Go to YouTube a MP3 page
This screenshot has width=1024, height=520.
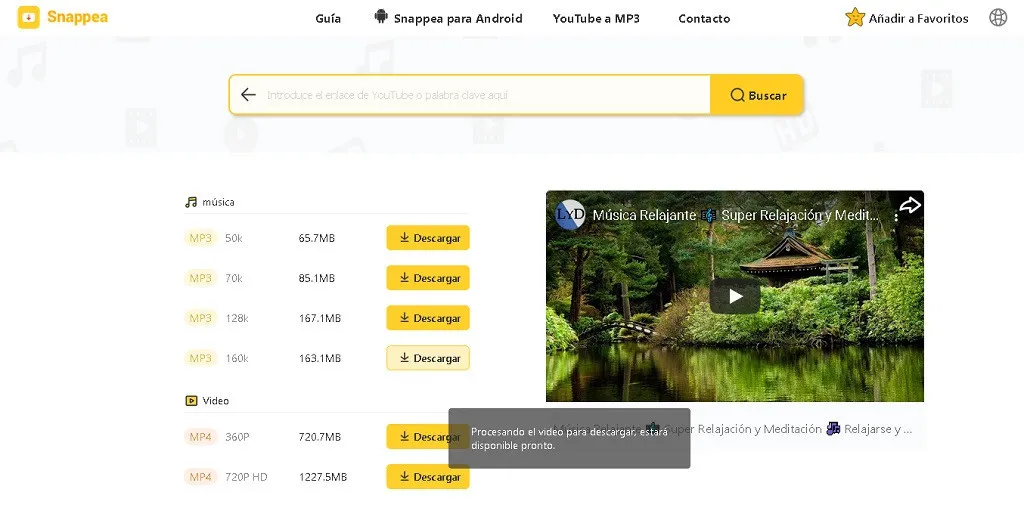tap(596, 18)
